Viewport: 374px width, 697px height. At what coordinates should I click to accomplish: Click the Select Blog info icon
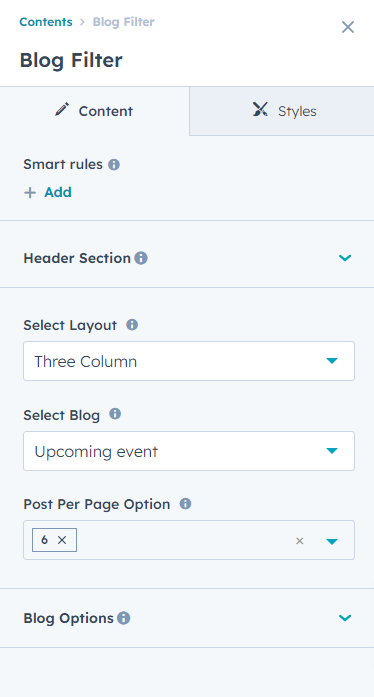[x=115, y=414]
